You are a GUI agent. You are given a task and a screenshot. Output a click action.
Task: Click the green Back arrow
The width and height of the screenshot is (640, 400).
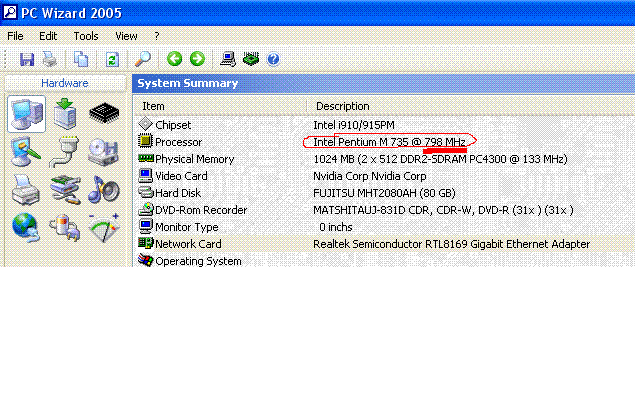click(x=174, y=59)
